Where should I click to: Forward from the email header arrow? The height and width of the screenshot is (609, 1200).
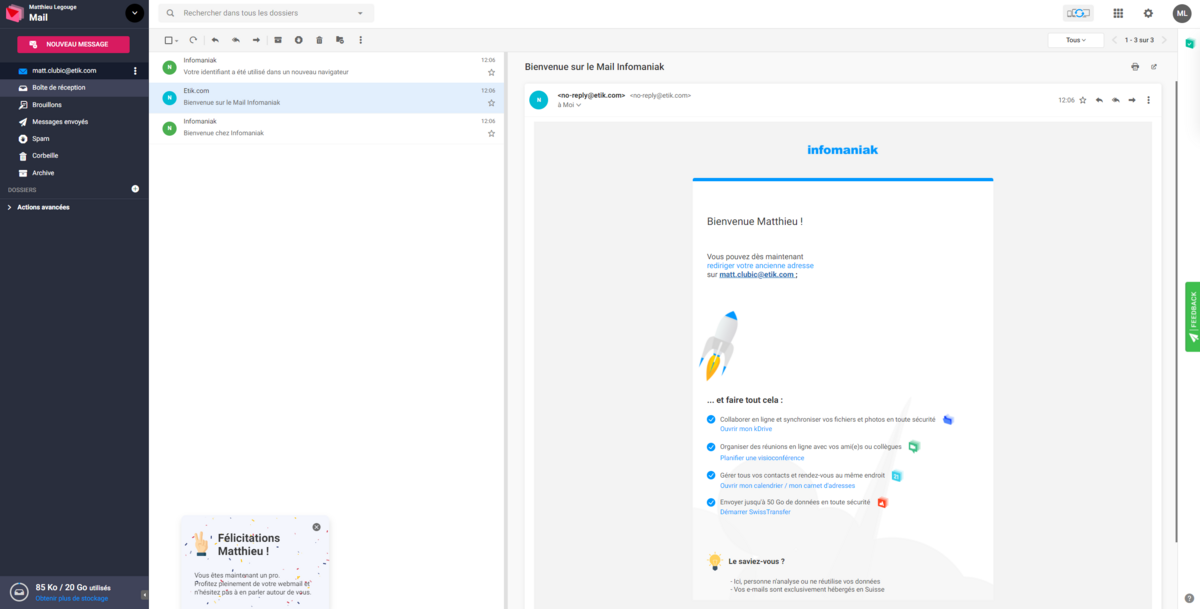1132,100
